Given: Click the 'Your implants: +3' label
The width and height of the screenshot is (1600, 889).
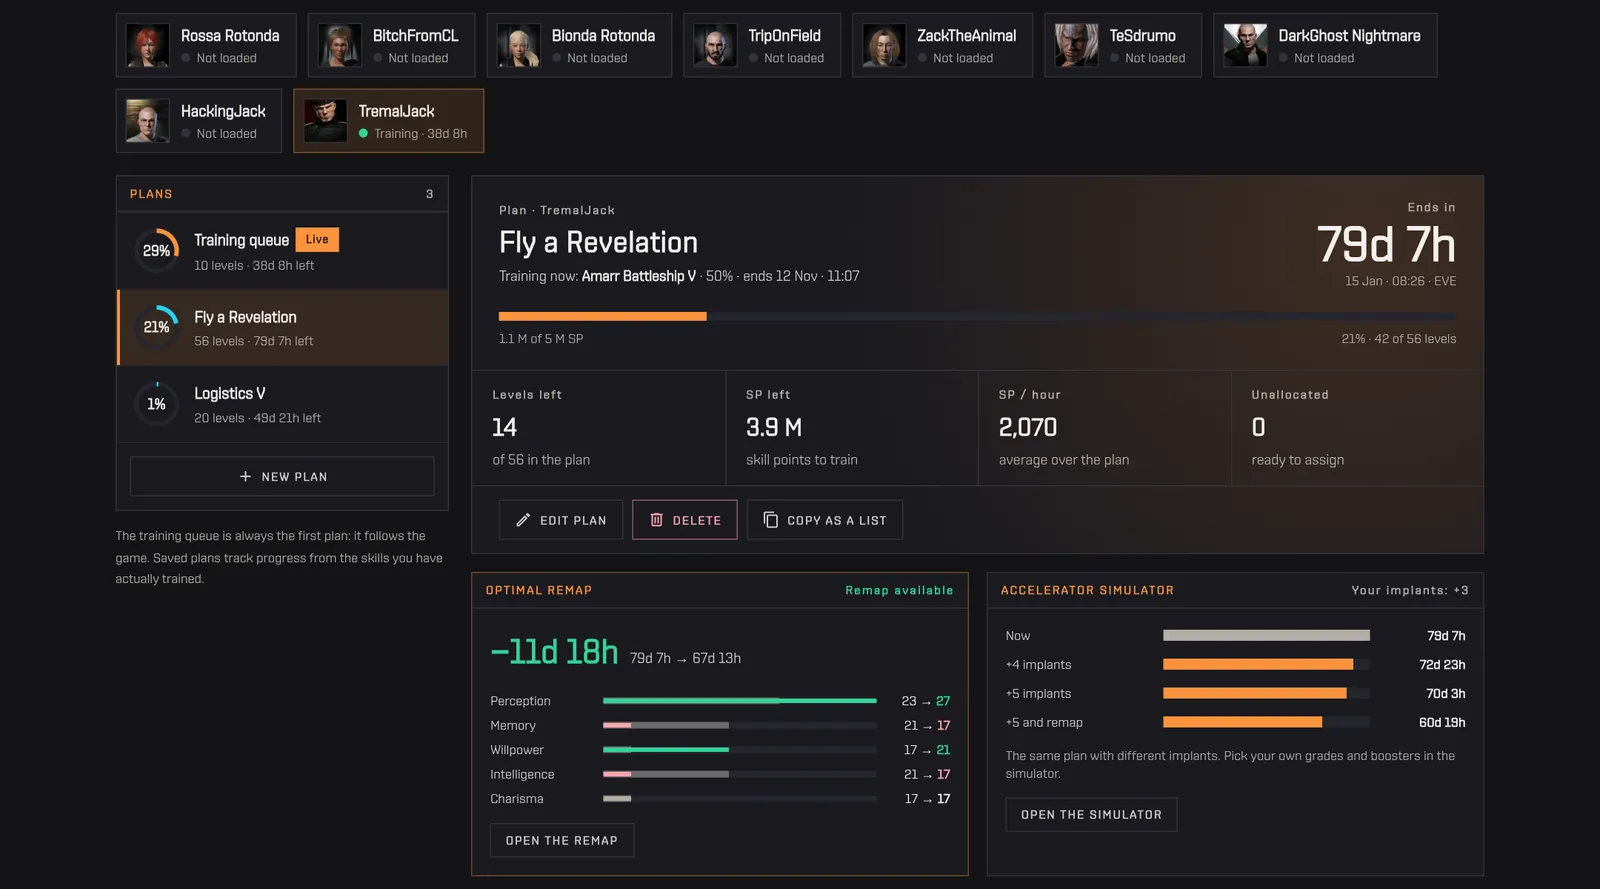Looking at the screenshot, I should tap(1410, 591).
